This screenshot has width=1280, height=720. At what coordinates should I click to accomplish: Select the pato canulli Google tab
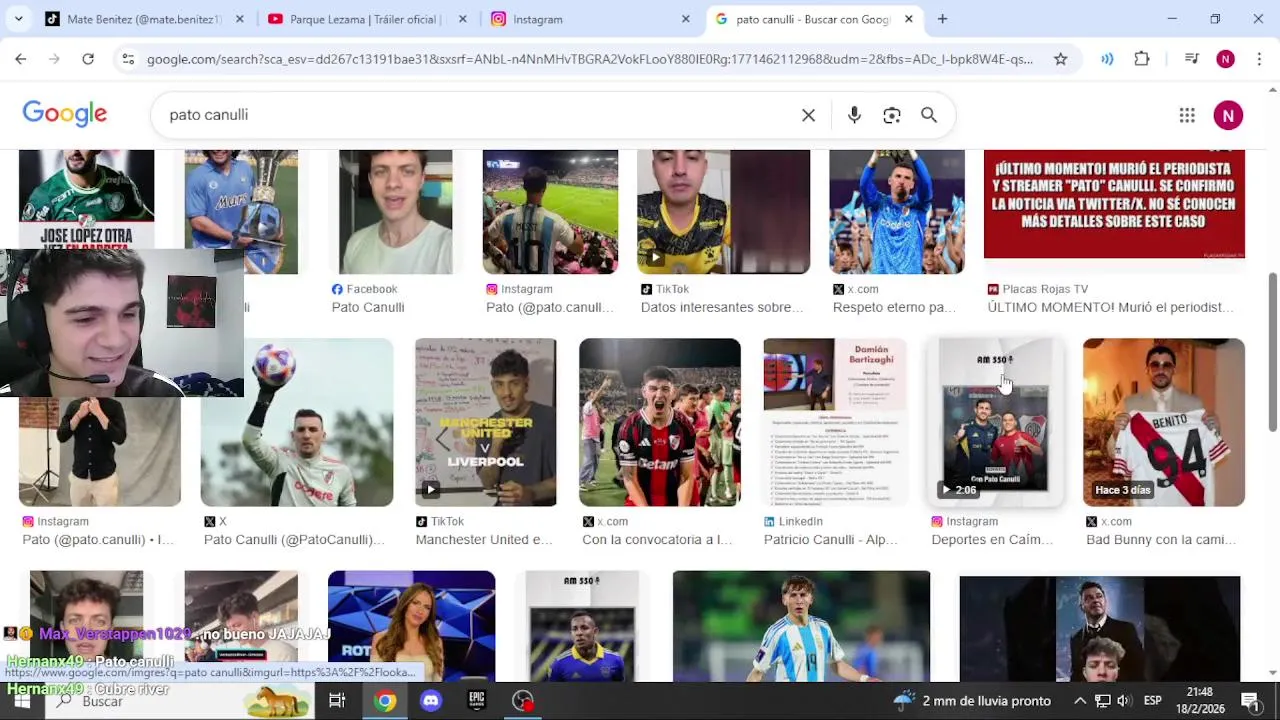(x=813, y=19)
